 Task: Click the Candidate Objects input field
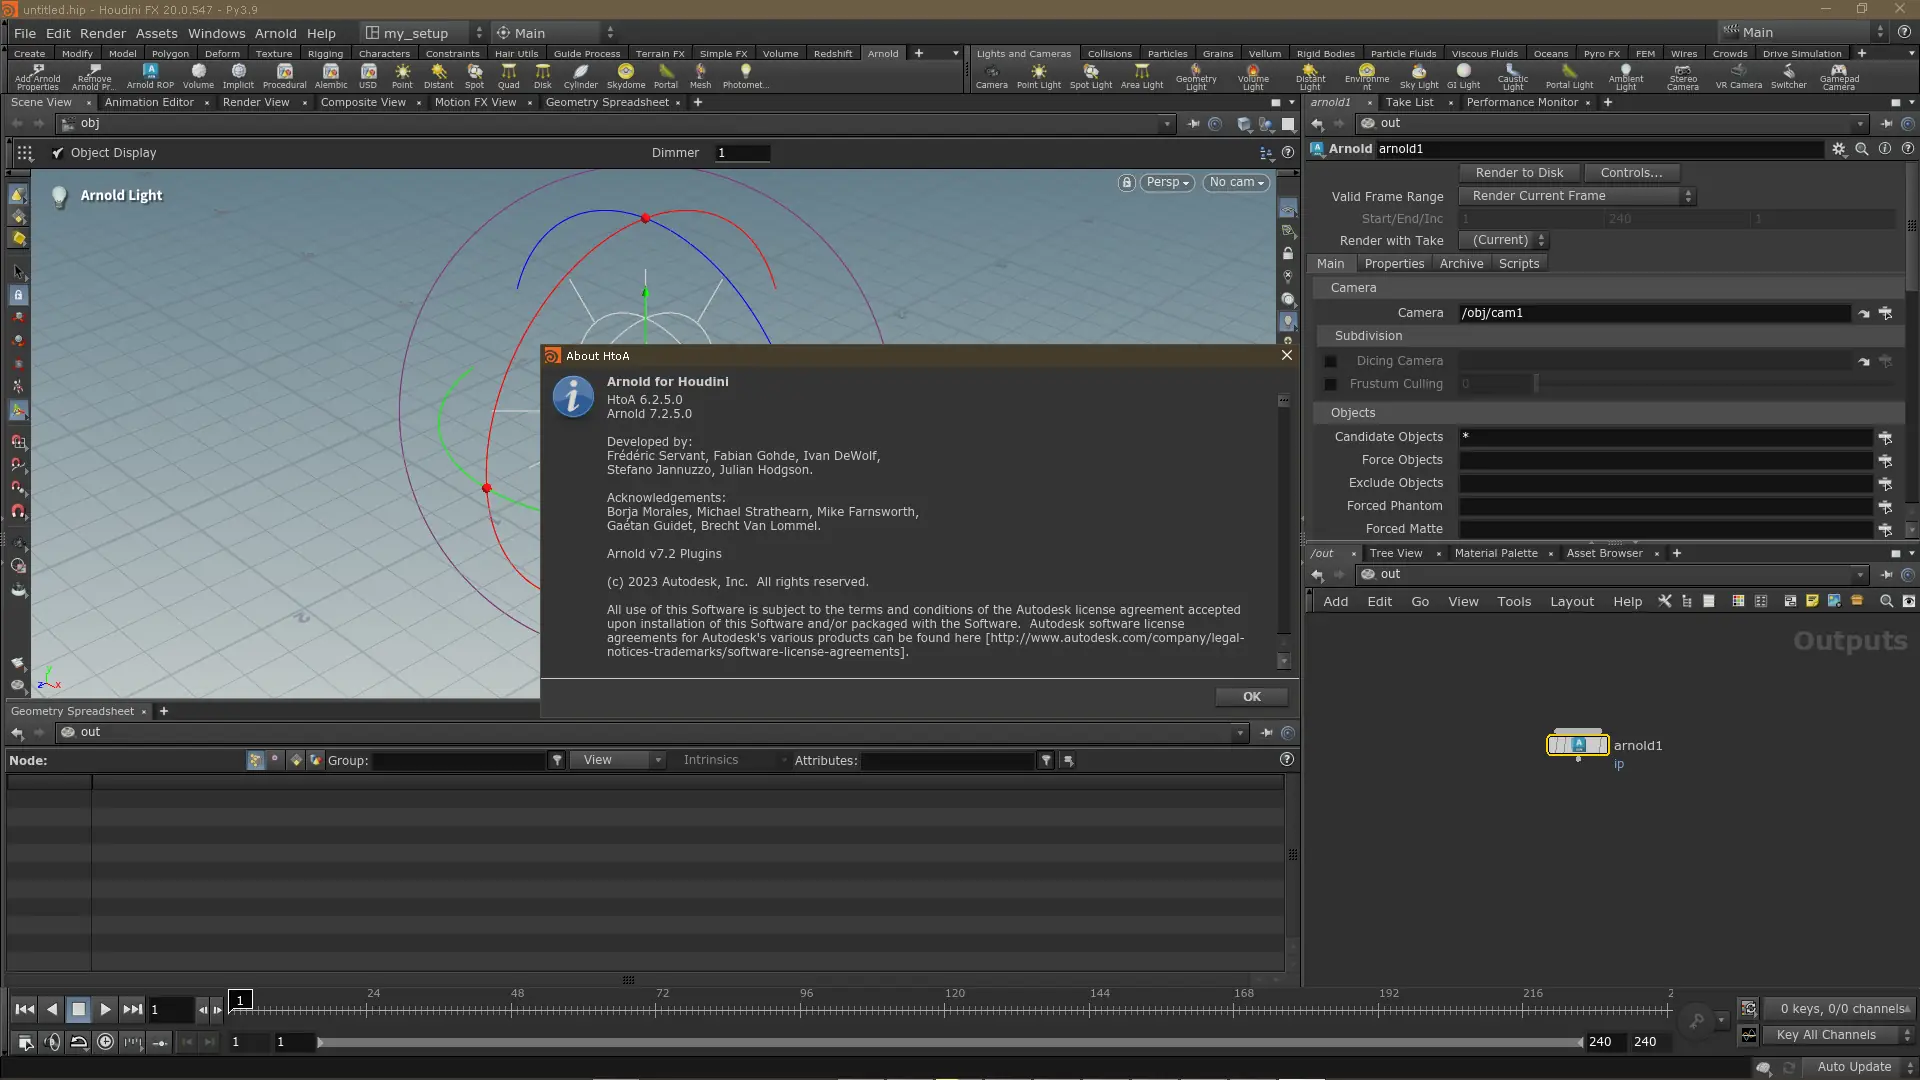[x=1664, y=437]
